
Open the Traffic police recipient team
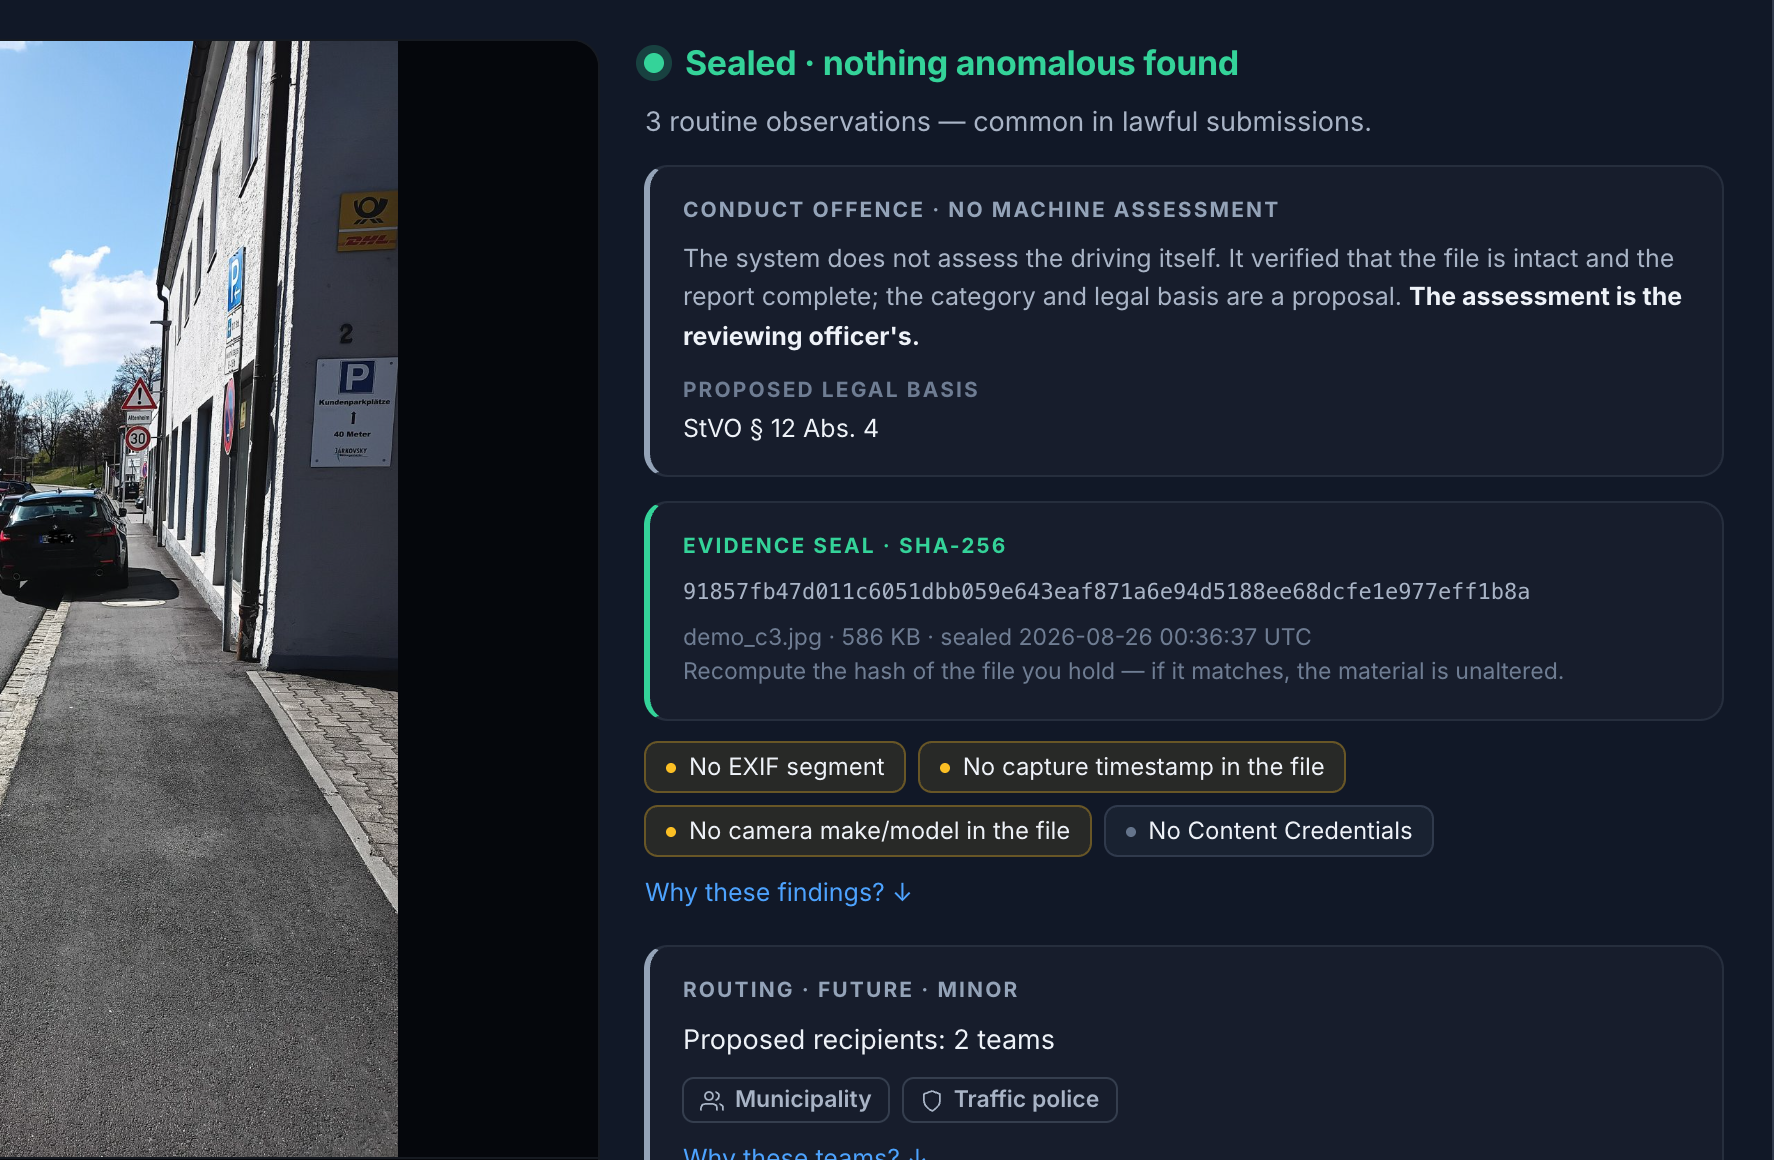pyautogui.click(x=1010, y=1100)
